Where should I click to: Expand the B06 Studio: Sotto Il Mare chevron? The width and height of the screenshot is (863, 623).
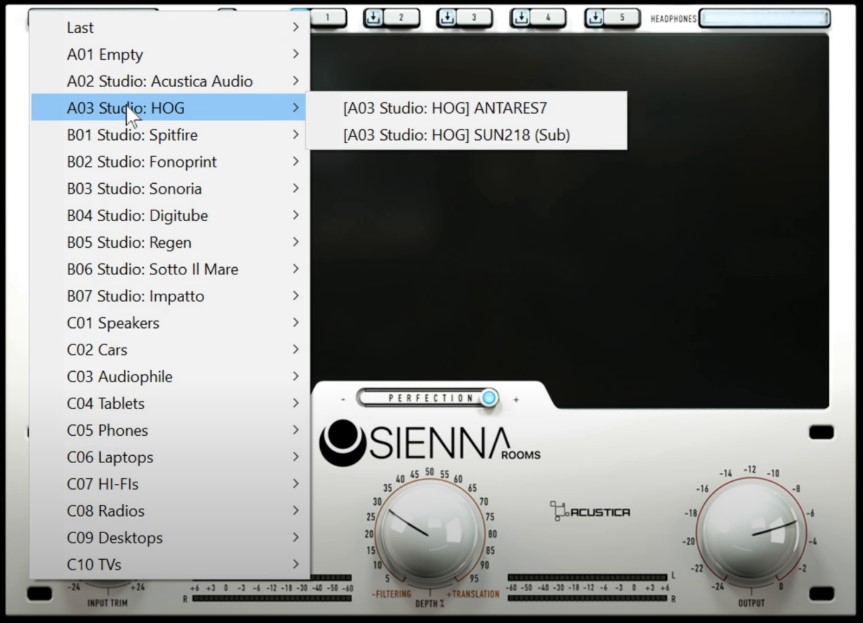tap(296, 269)
